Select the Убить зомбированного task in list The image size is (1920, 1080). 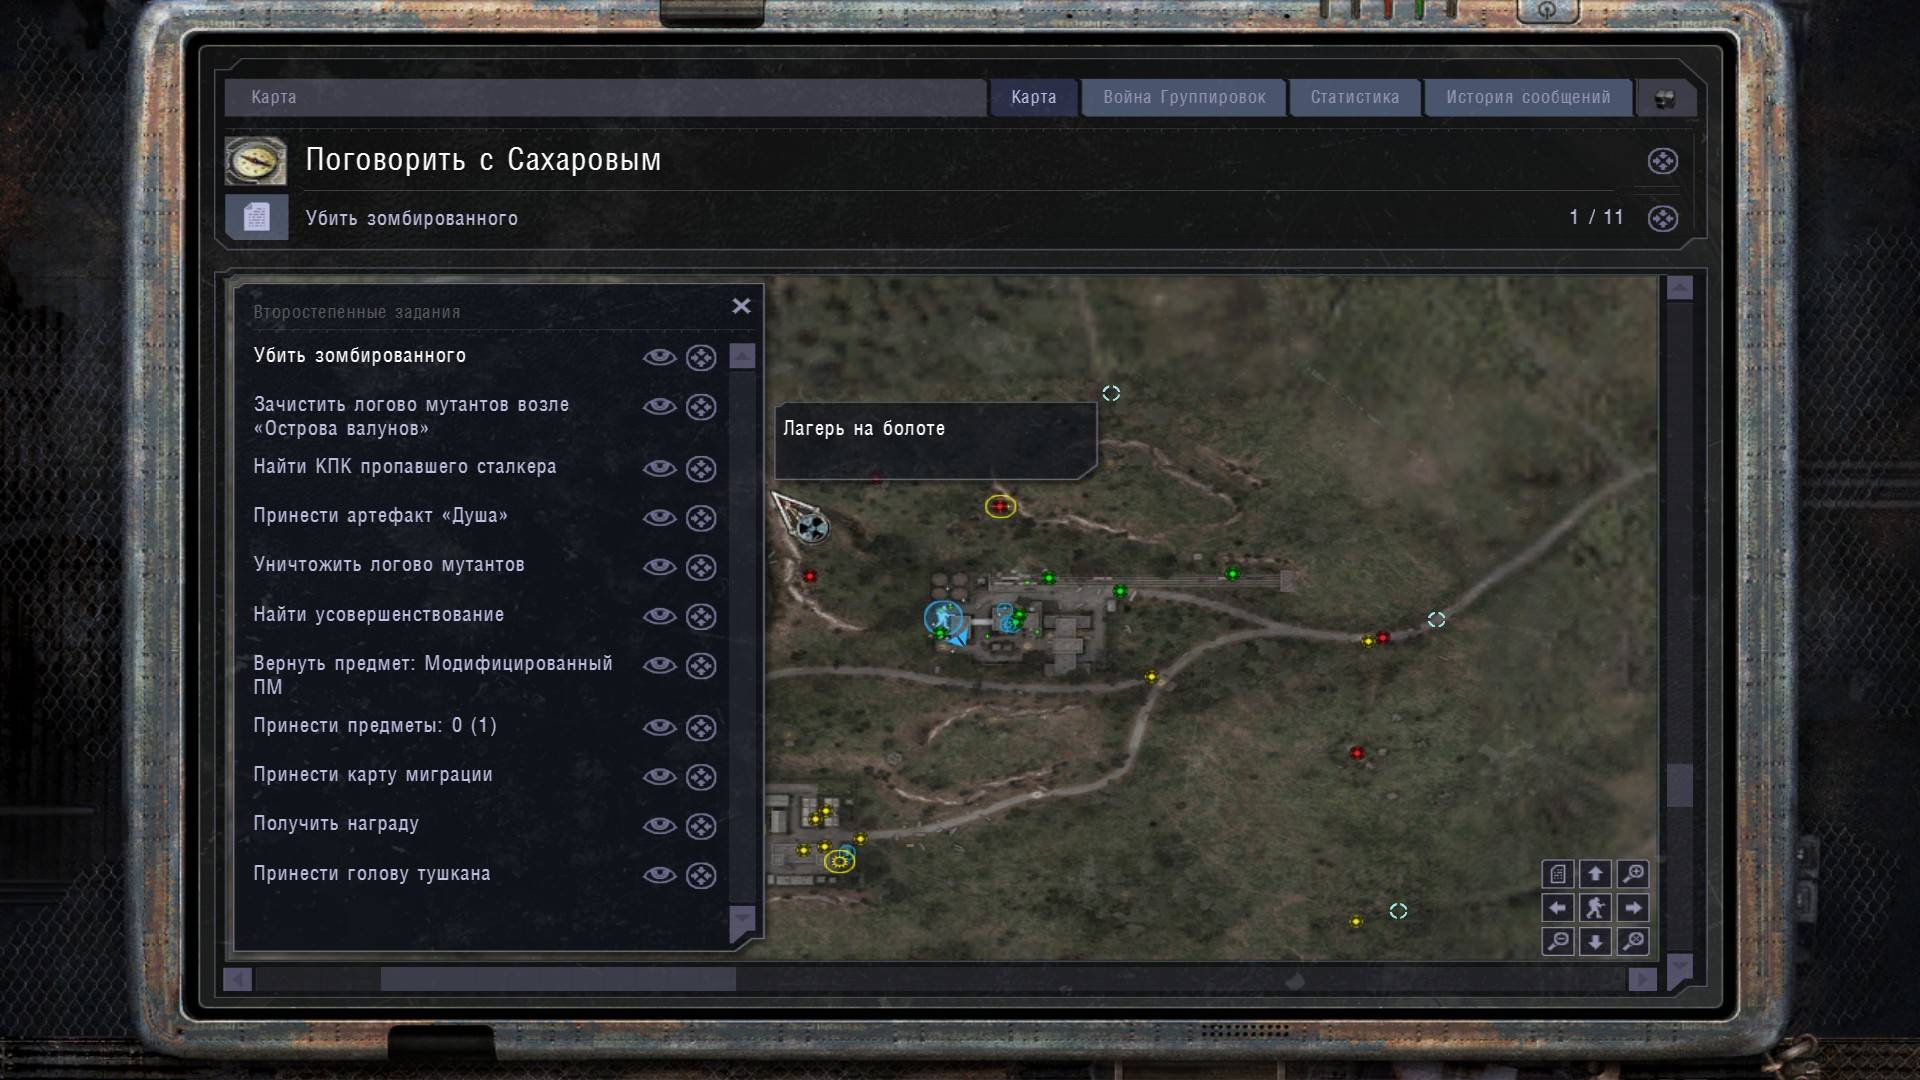coord(360,356)
